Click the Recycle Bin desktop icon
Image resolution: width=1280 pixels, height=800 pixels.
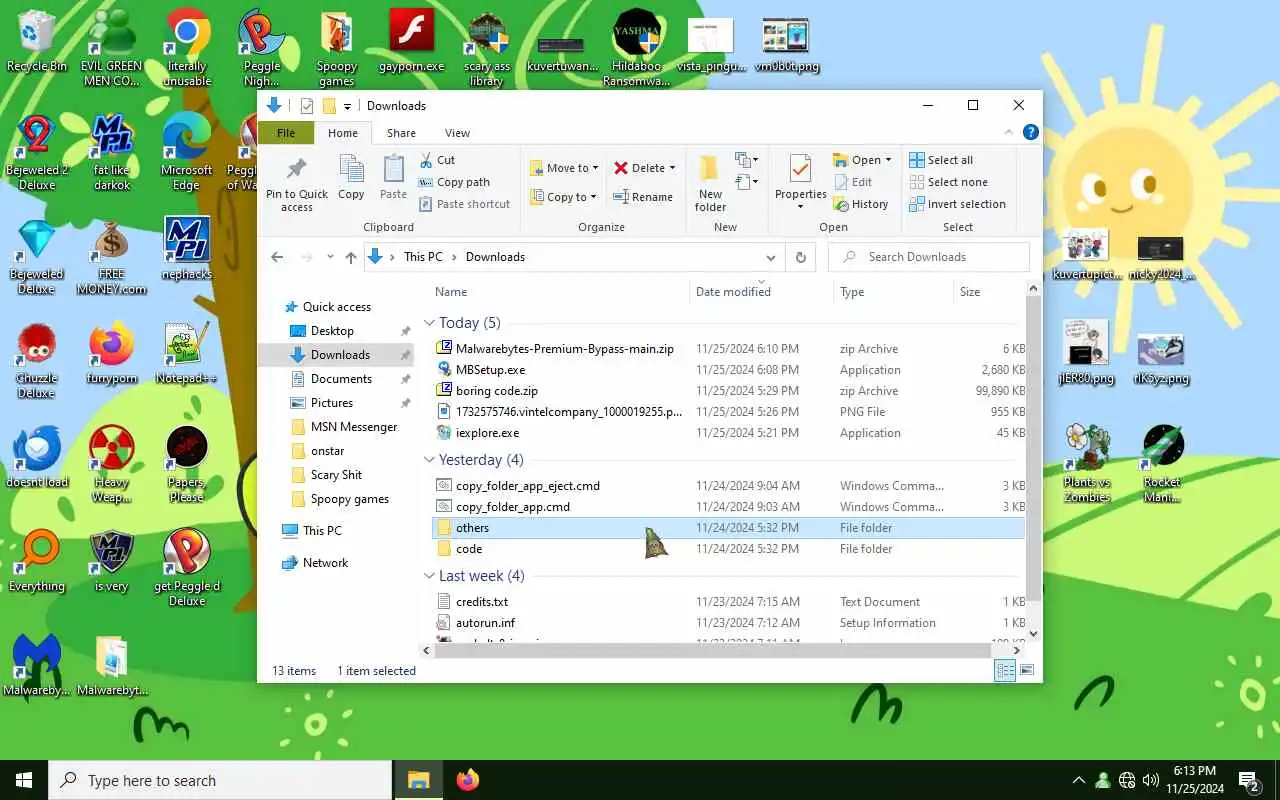(36, 41)
